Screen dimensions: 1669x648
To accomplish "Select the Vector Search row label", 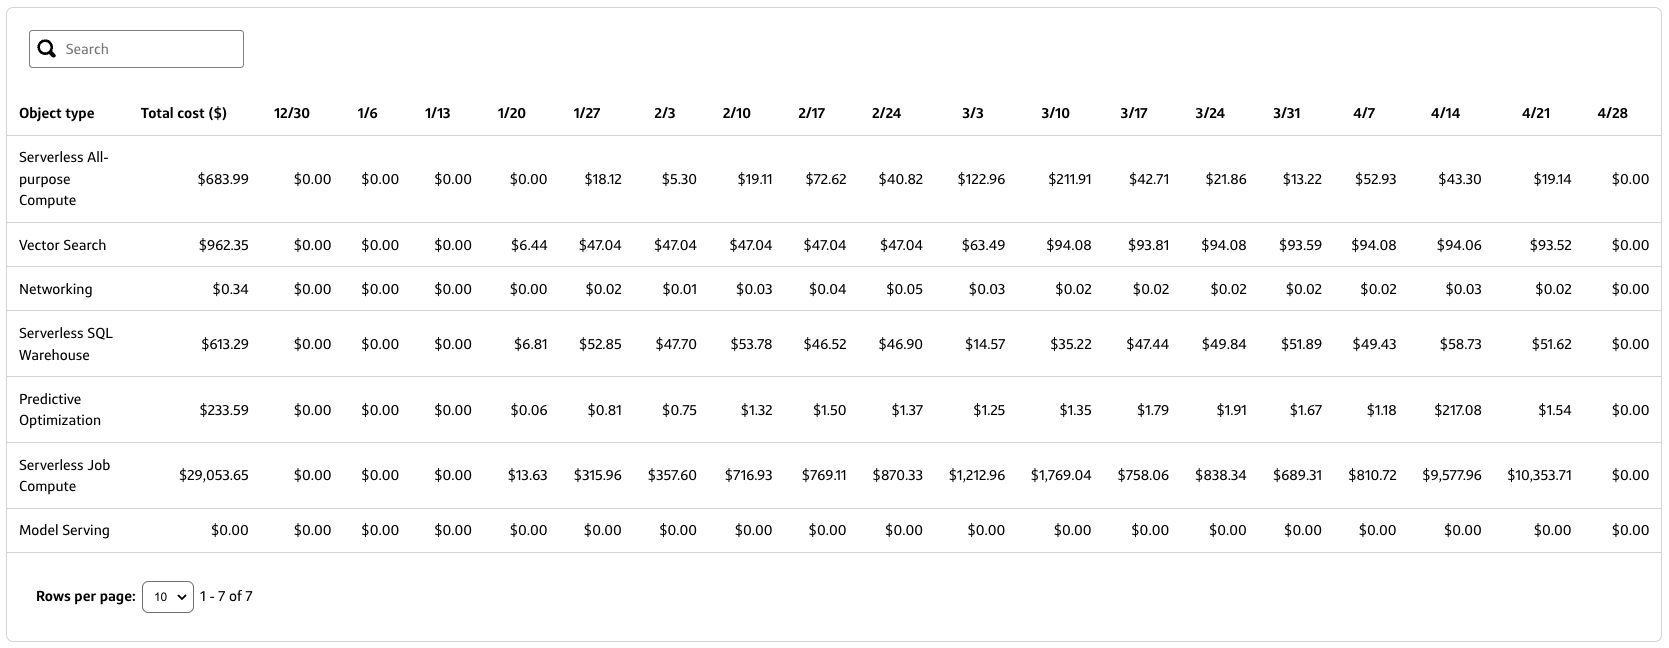I will (x=62, y=245).
